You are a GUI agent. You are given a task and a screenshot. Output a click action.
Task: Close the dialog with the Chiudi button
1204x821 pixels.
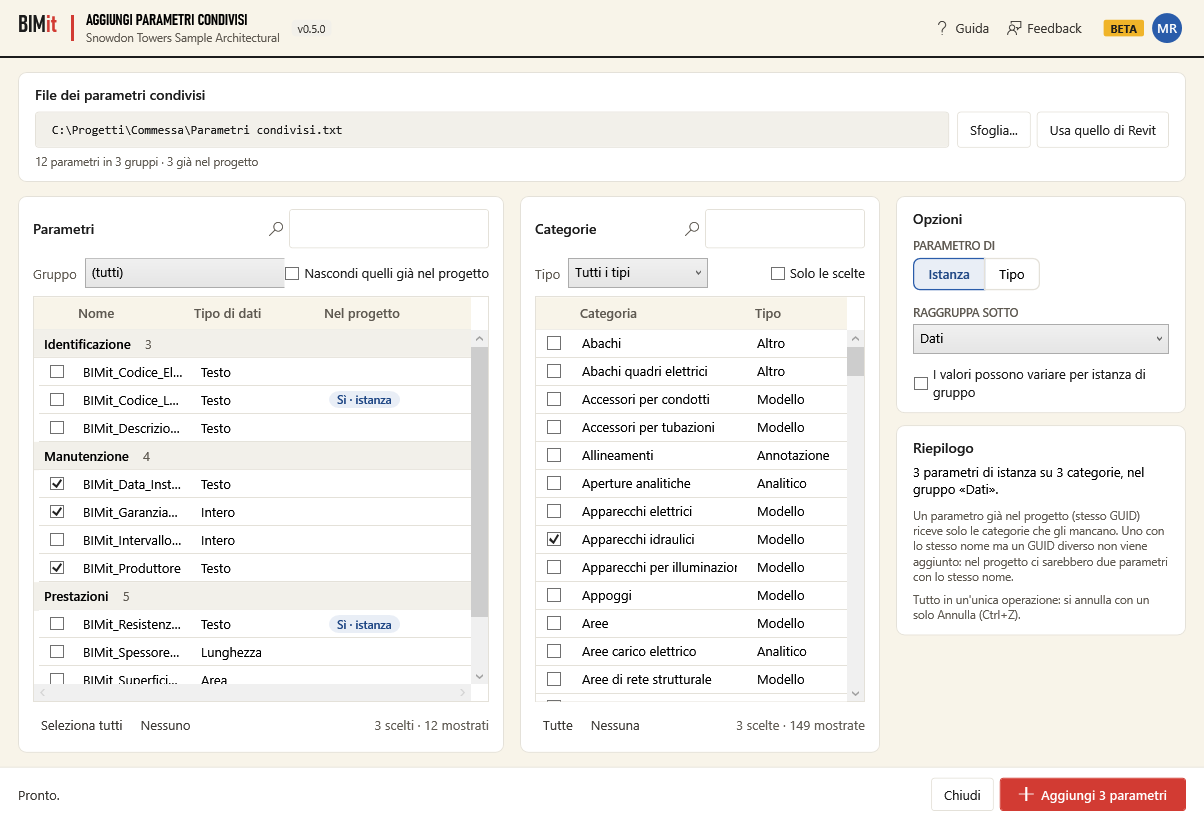(x=962, y=796)
